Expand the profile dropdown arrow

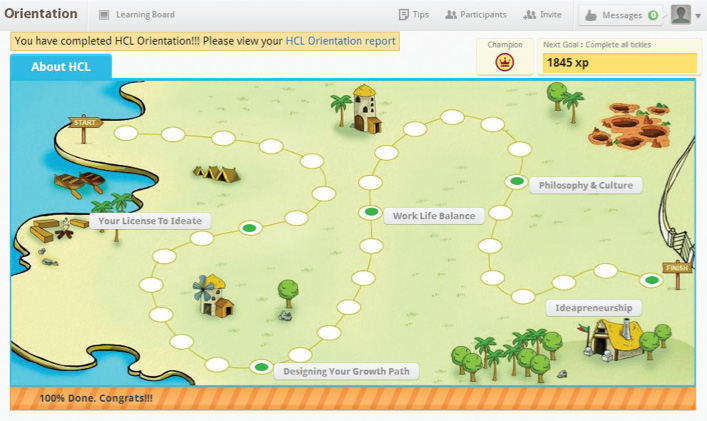coord(698,16)
